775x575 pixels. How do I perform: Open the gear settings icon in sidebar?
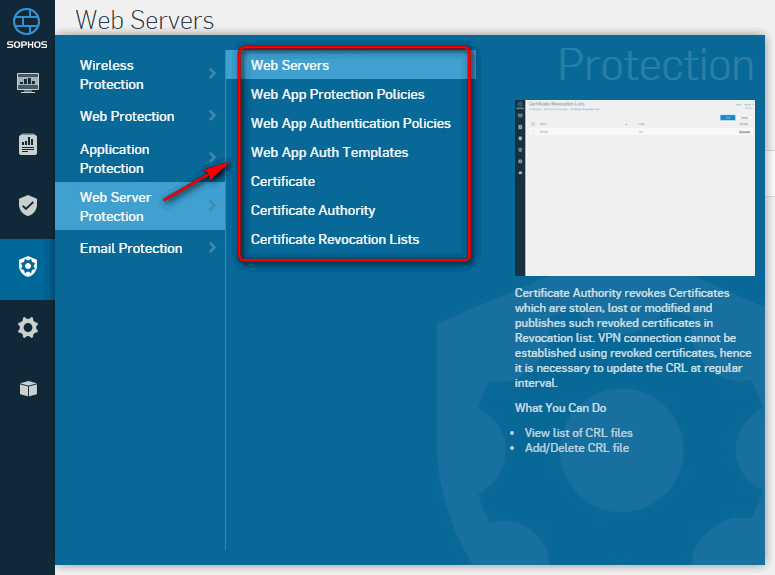point(28,328)
